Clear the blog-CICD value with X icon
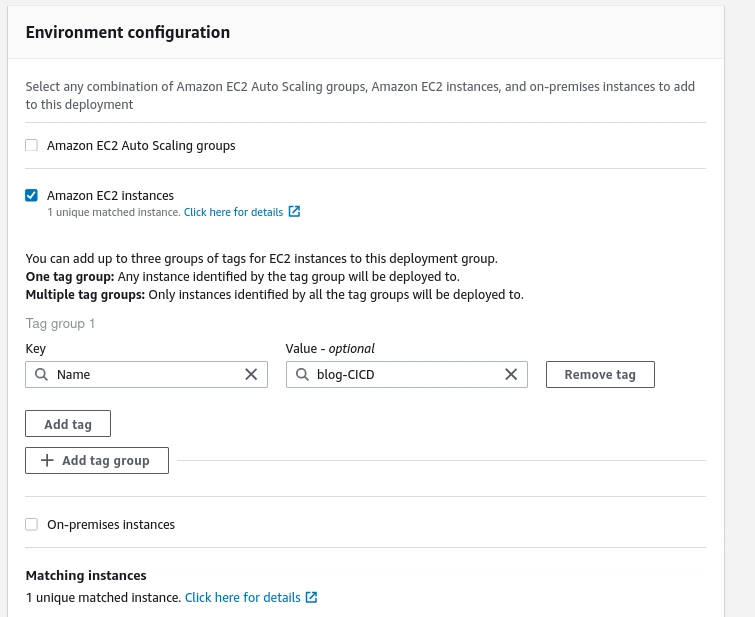The height and width of the screenshot is (617, 755). click(x=511, y=374)
